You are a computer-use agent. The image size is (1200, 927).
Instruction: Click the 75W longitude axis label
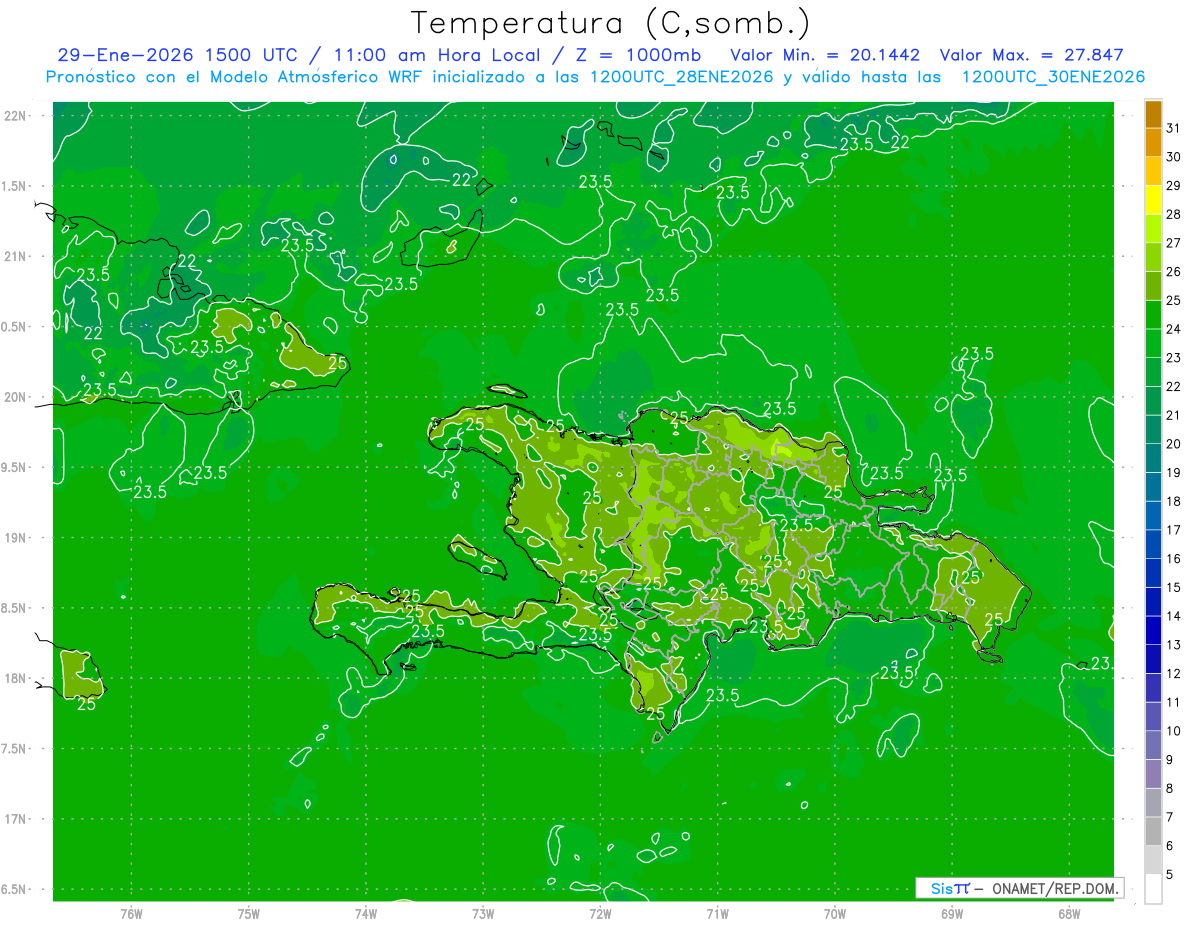249,914
